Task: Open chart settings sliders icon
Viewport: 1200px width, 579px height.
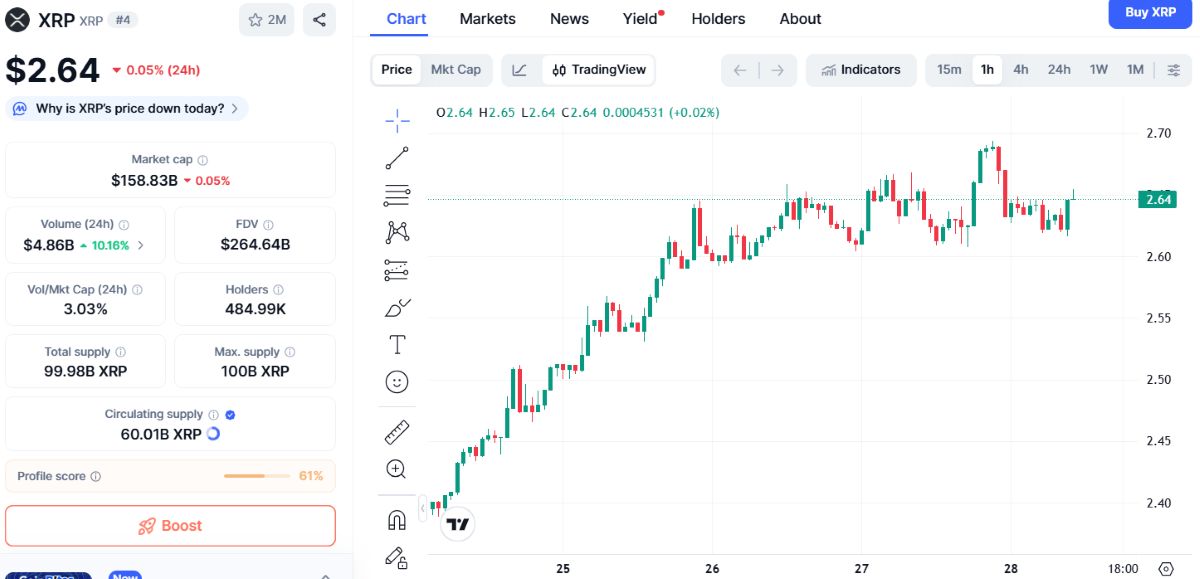Action: click(1173, 70)
